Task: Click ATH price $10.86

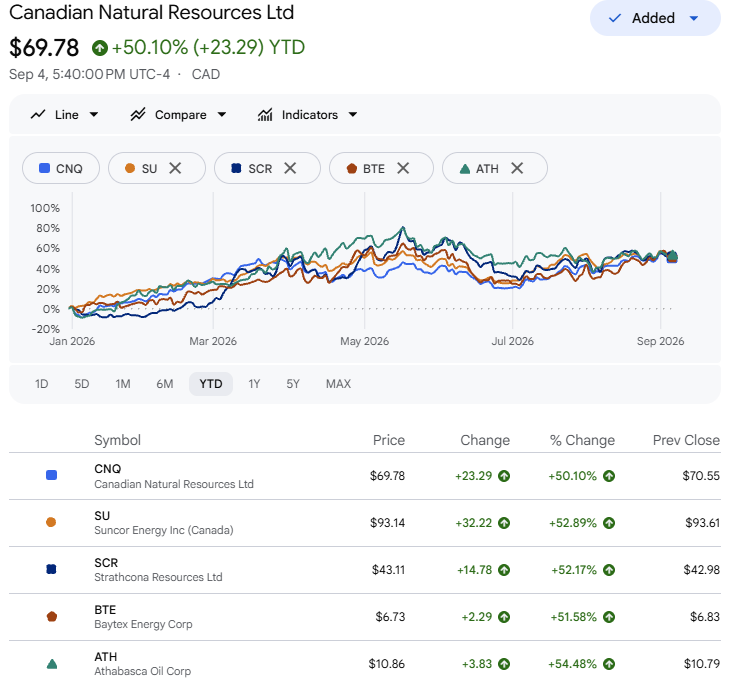Action: coord(387,664)
